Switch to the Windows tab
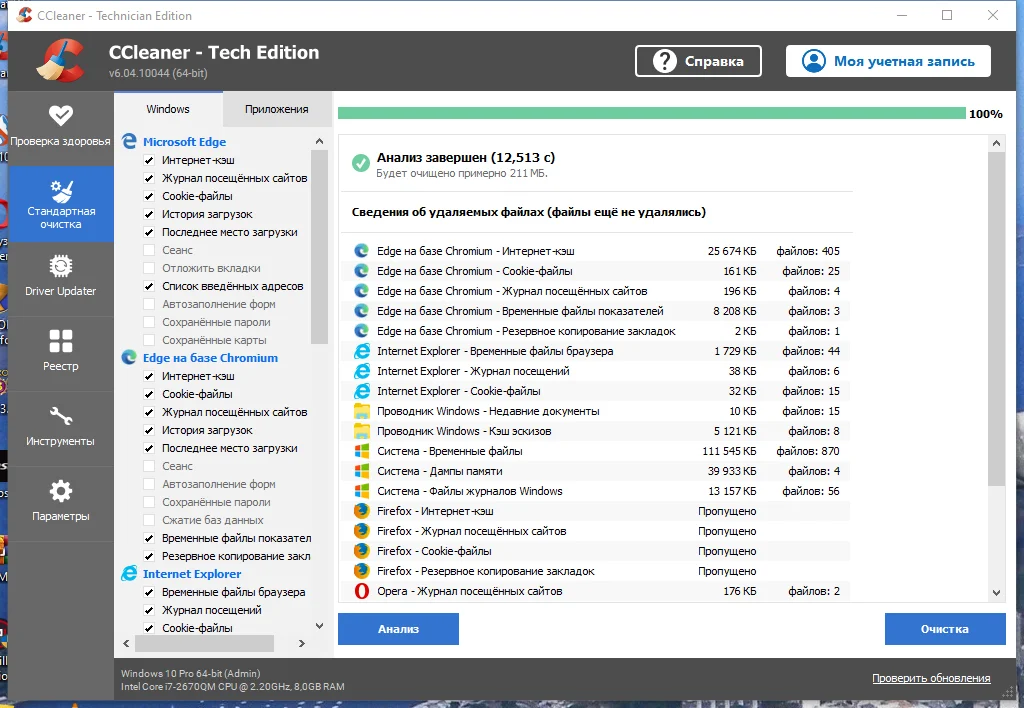 point(168,109)
